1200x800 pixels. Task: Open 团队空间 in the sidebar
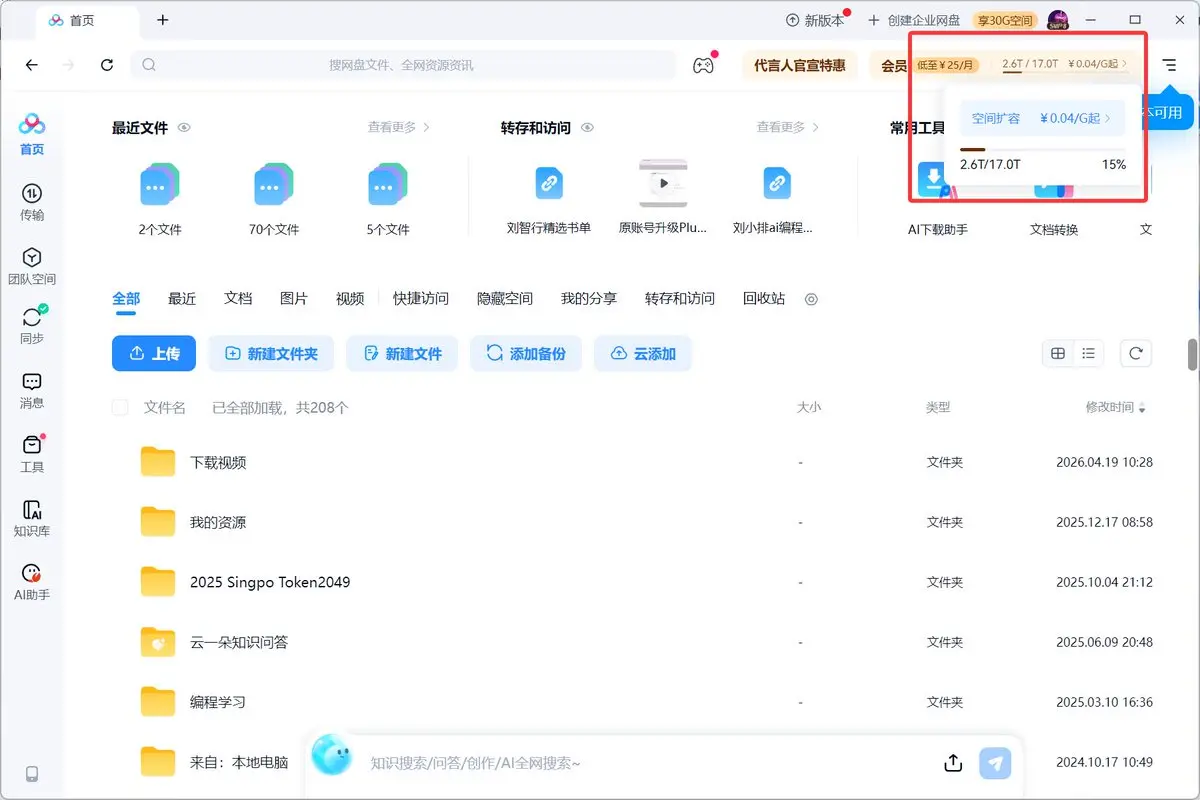32,266
